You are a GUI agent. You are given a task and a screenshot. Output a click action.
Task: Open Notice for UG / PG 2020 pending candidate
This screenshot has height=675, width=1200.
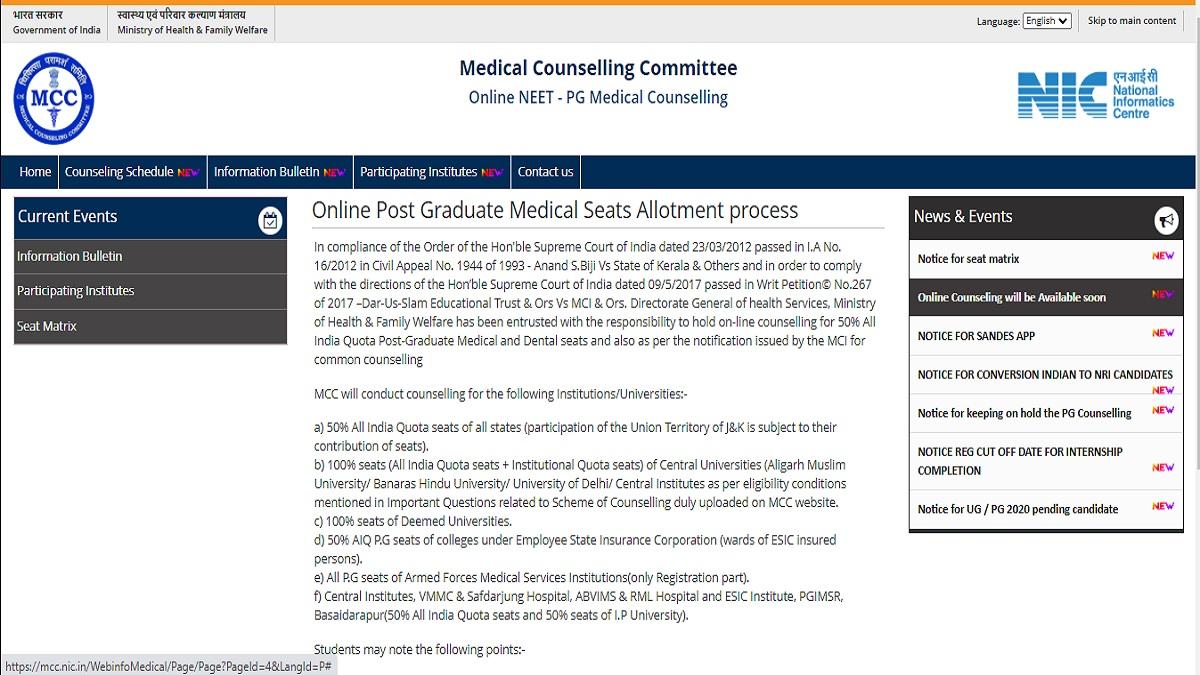1017,509
